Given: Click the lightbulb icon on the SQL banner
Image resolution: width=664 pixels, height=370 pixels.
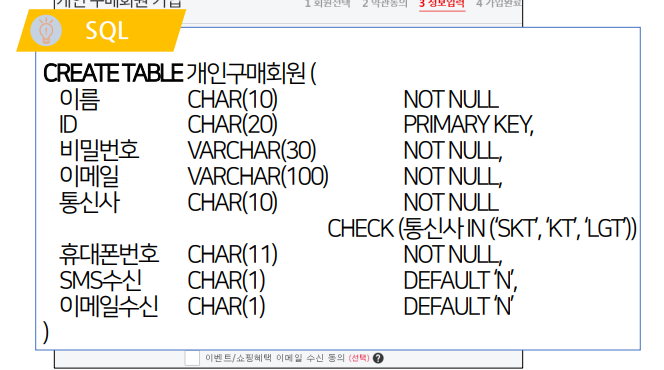Looking at the screenshot, I should (x=46, y=30).
